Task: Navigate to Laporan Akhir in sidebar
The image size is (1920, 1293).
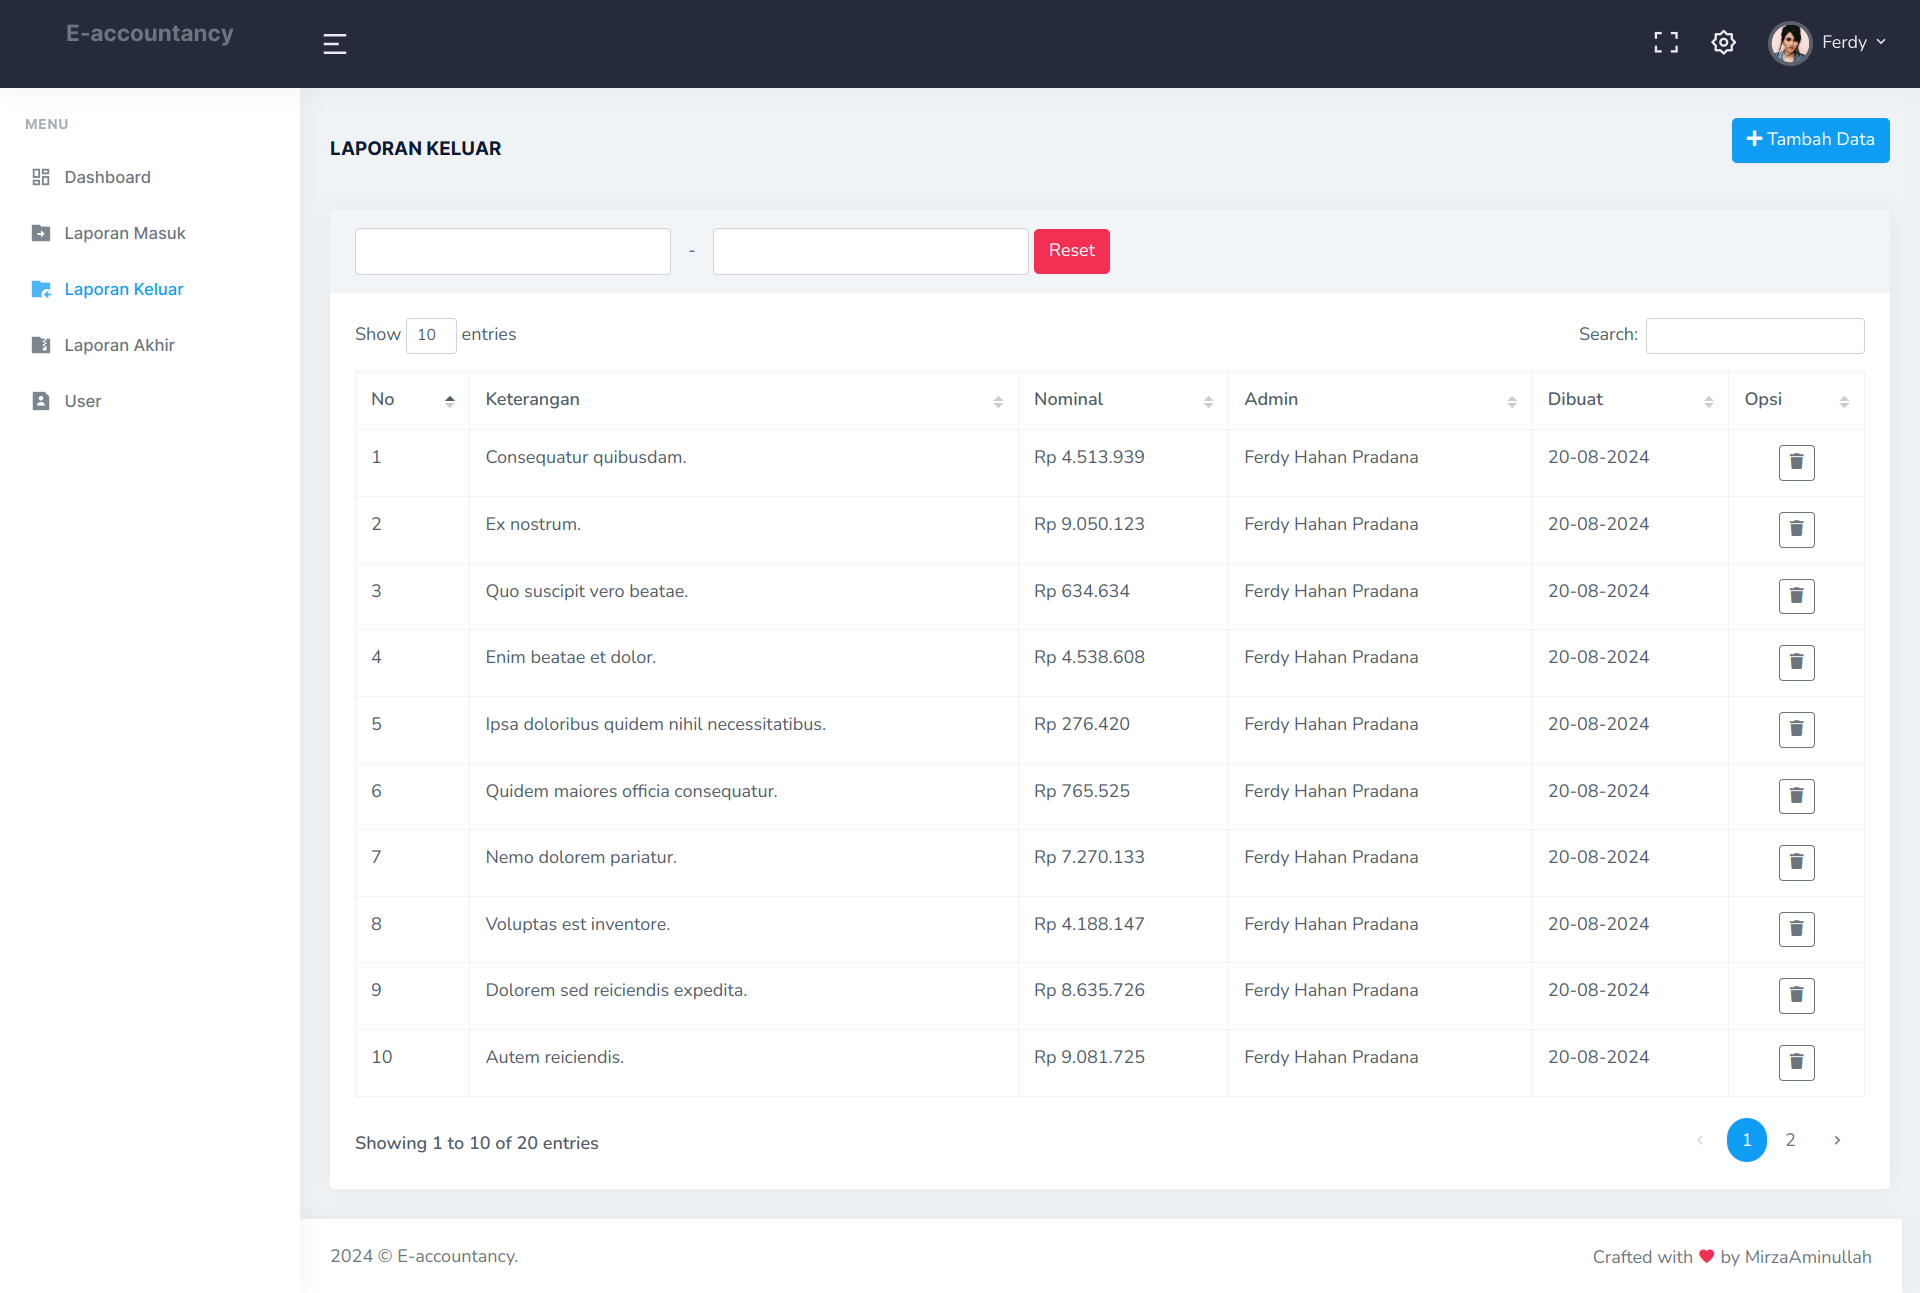Action: pos(119,345)
